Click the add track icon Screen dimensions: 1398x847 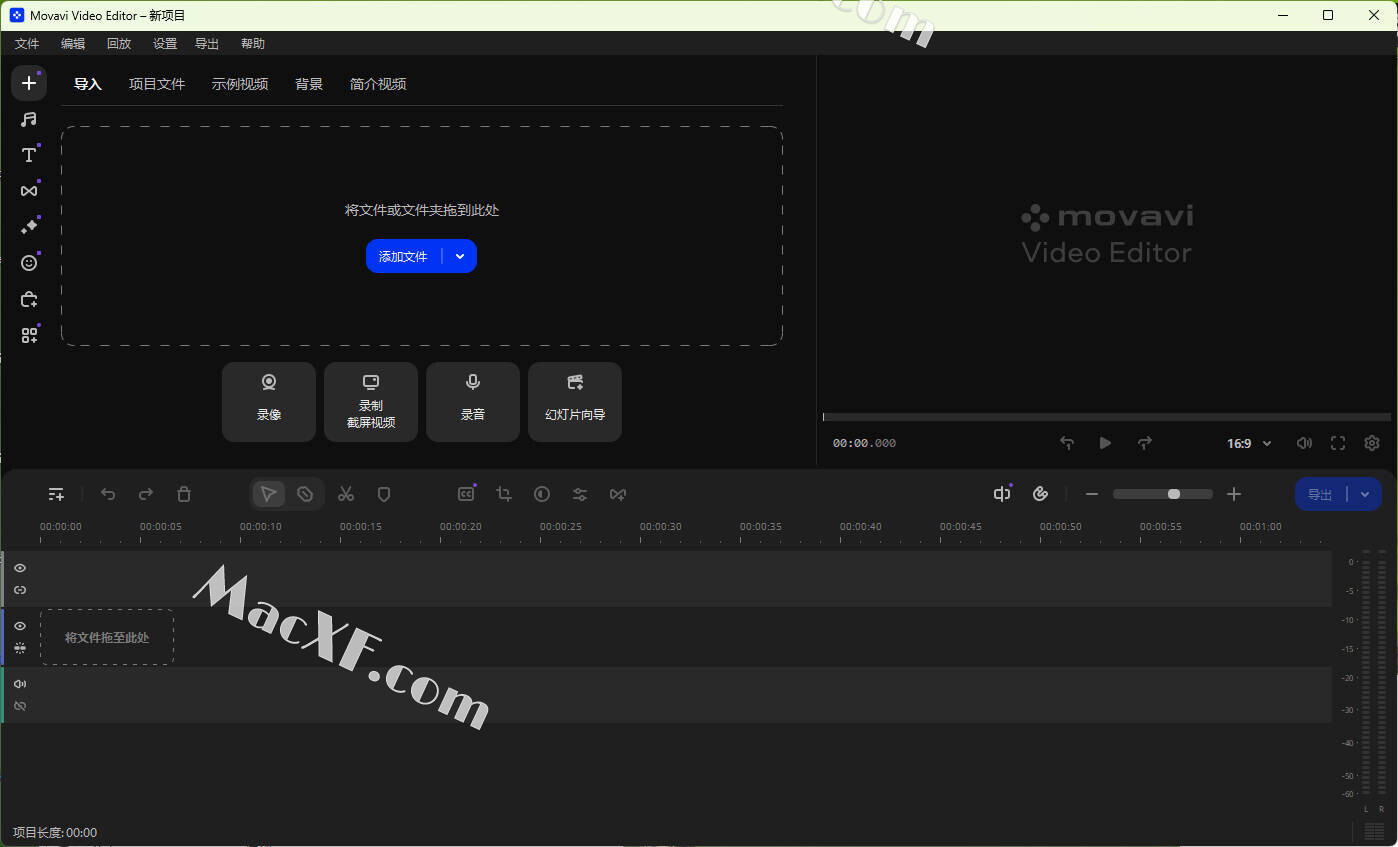click(56, 494)
